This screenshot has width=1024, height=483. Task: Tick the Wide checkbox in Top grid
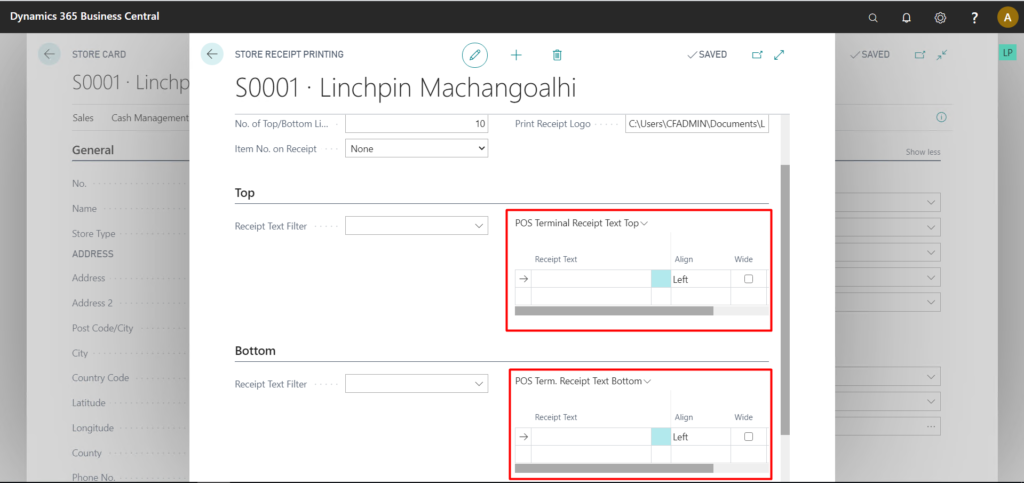[x=748, y=279]
